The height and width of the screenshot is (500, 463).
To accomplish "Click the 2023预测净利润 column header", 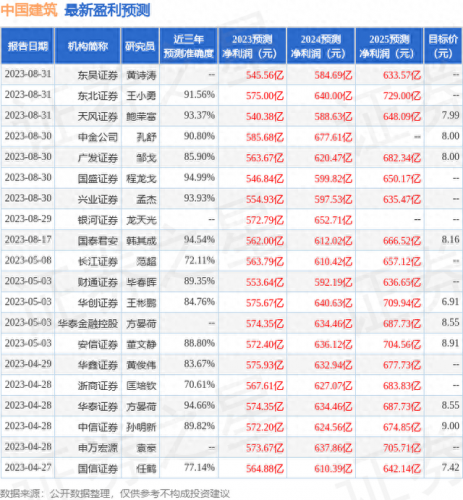I will (x=252, y=46).
